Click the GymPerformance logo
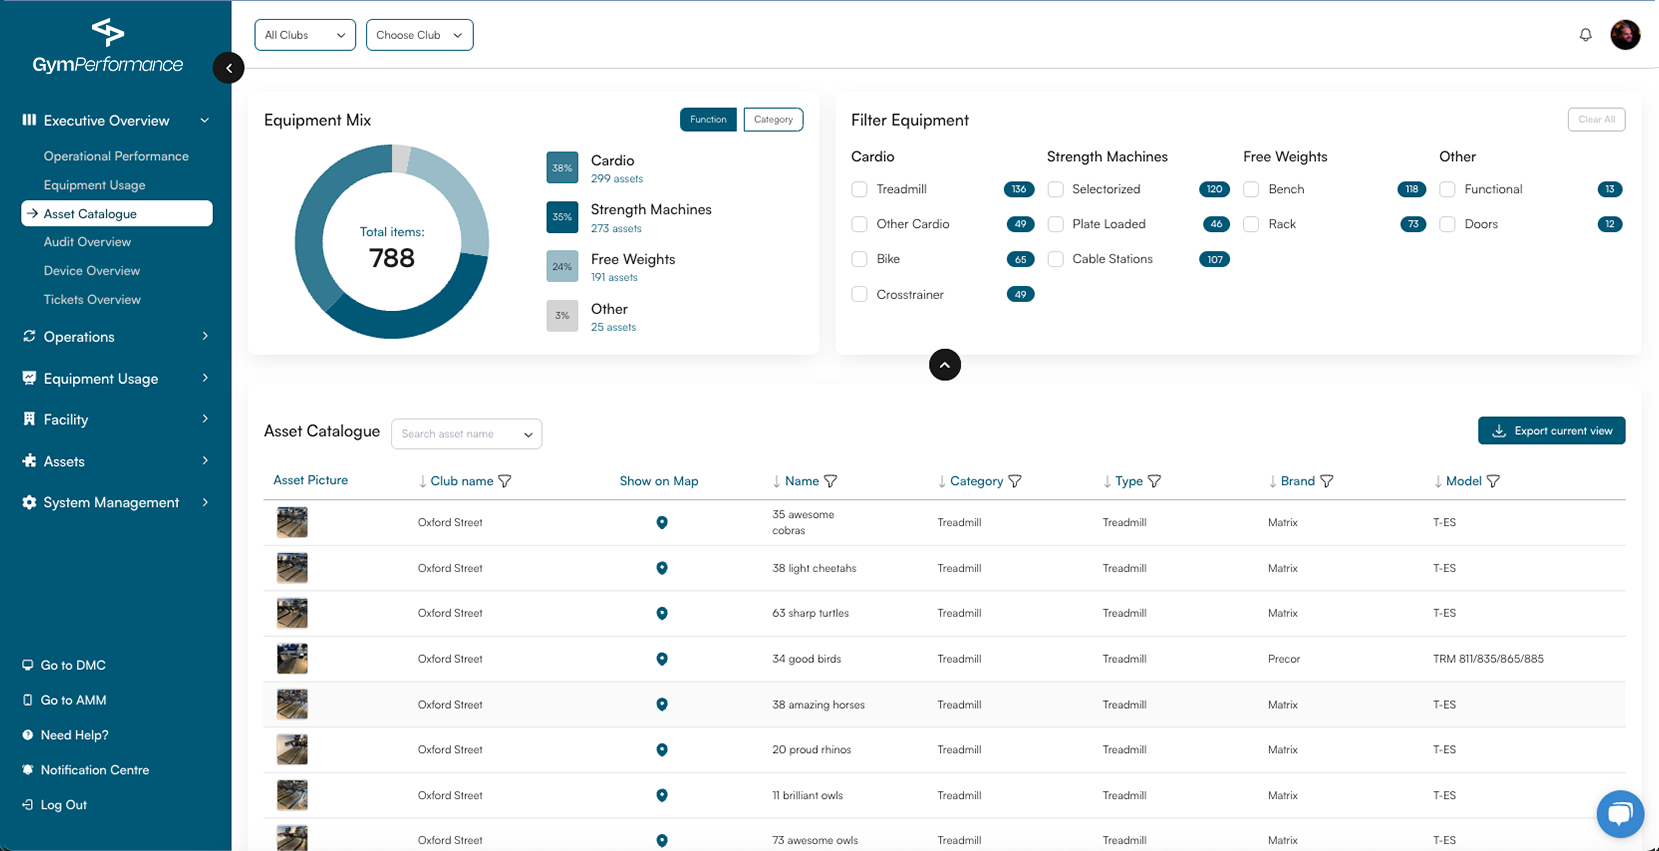Viewport: 1659px width, 851px height. (108, 46)
